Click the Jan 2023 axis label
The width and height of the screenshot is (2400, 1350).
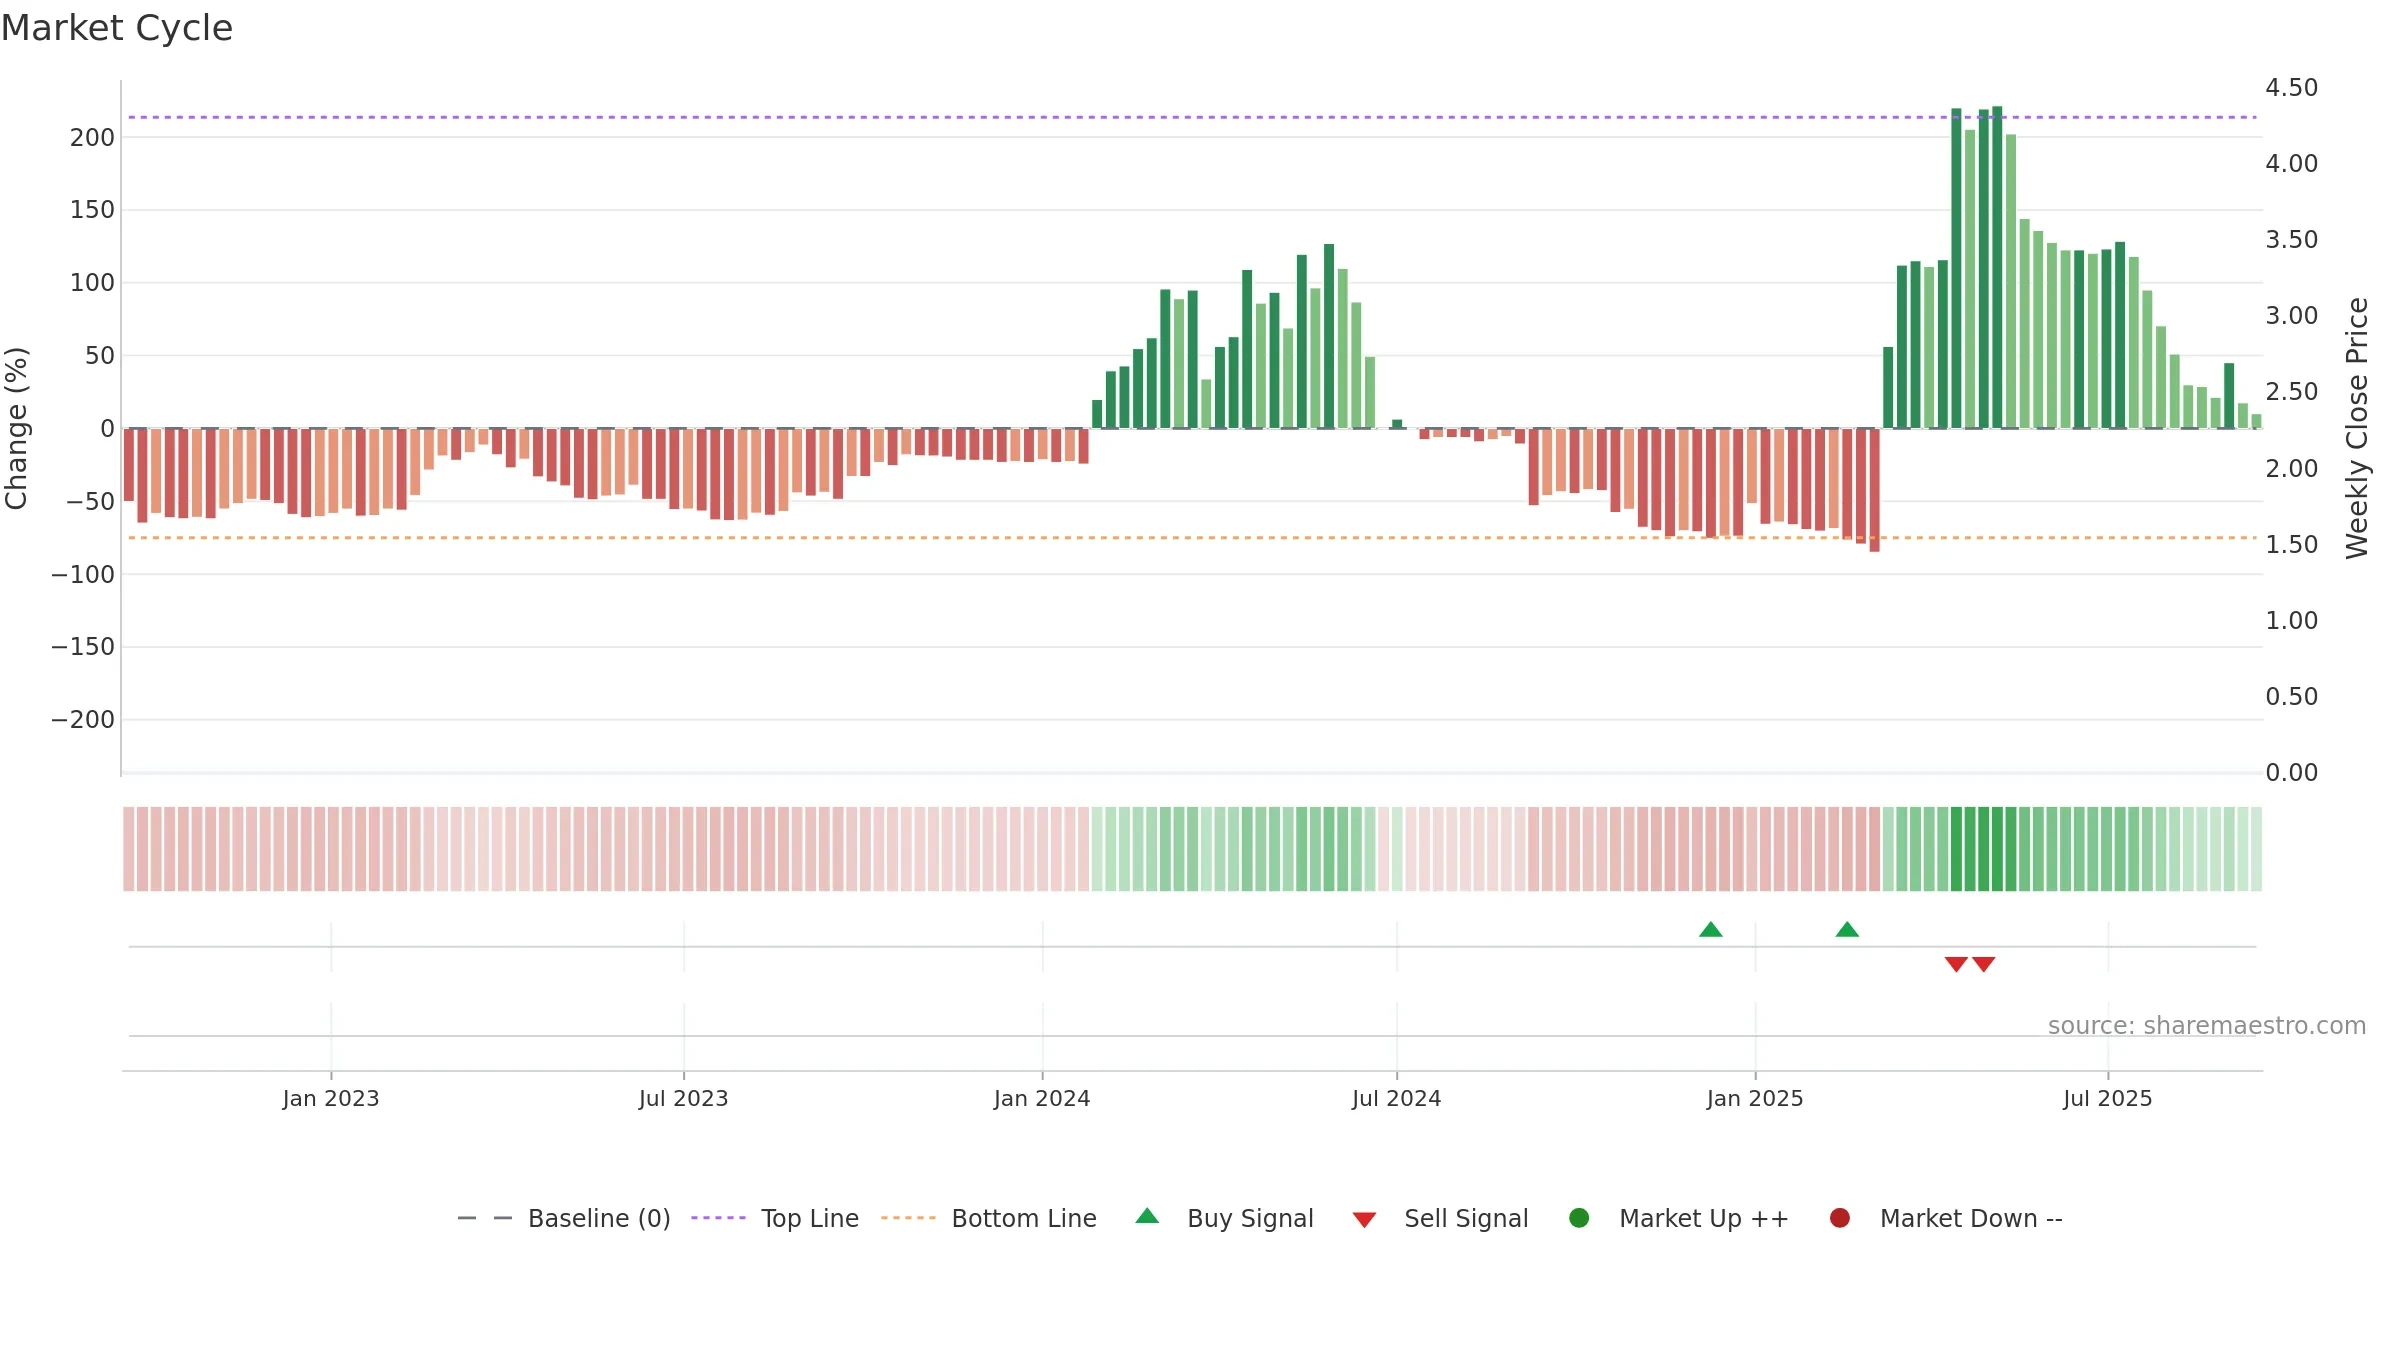[x=331, y=1099]
